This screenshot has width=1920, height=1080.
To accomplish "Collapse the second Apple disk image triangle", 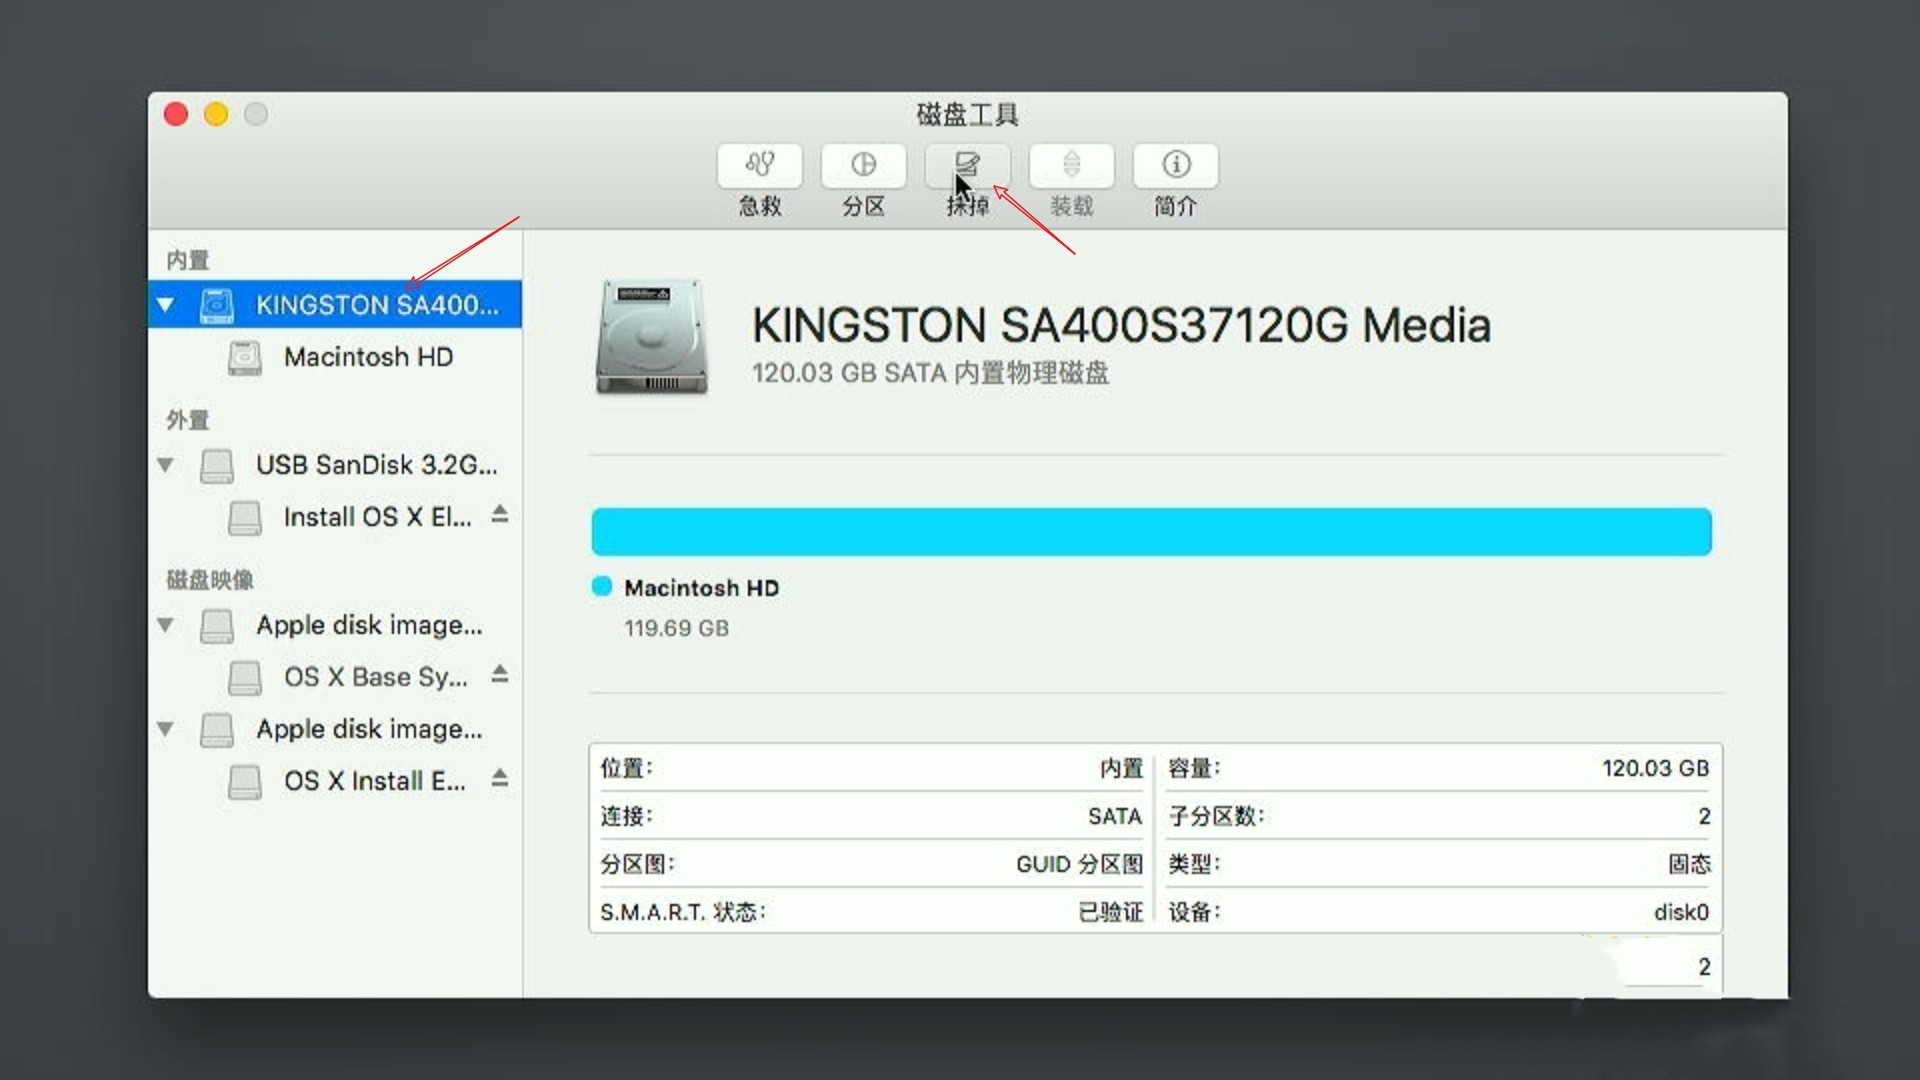I will [x=166, y=729].
